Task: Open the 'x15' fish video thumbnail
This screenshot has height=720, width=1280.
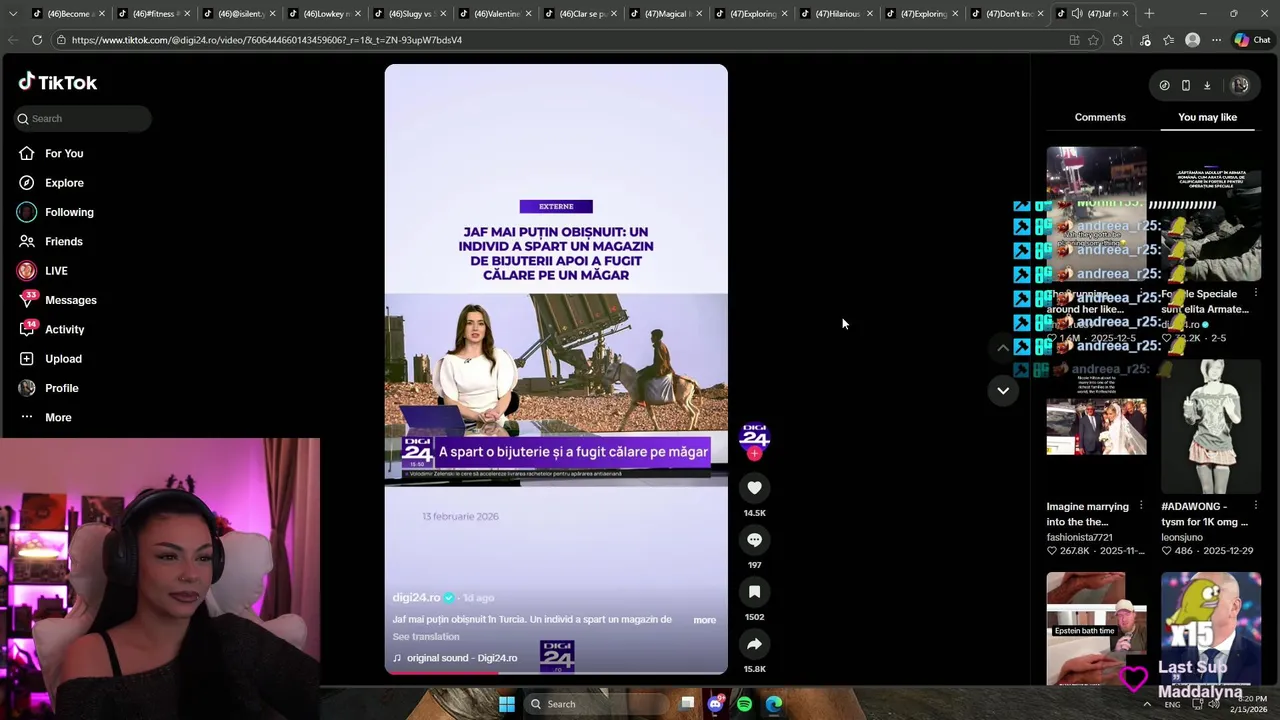Action: [1211, 628]
